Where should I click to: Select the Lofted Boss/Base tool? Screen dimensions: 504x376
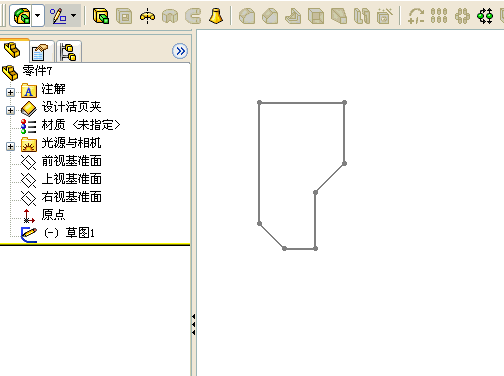[x=216, y=16]
